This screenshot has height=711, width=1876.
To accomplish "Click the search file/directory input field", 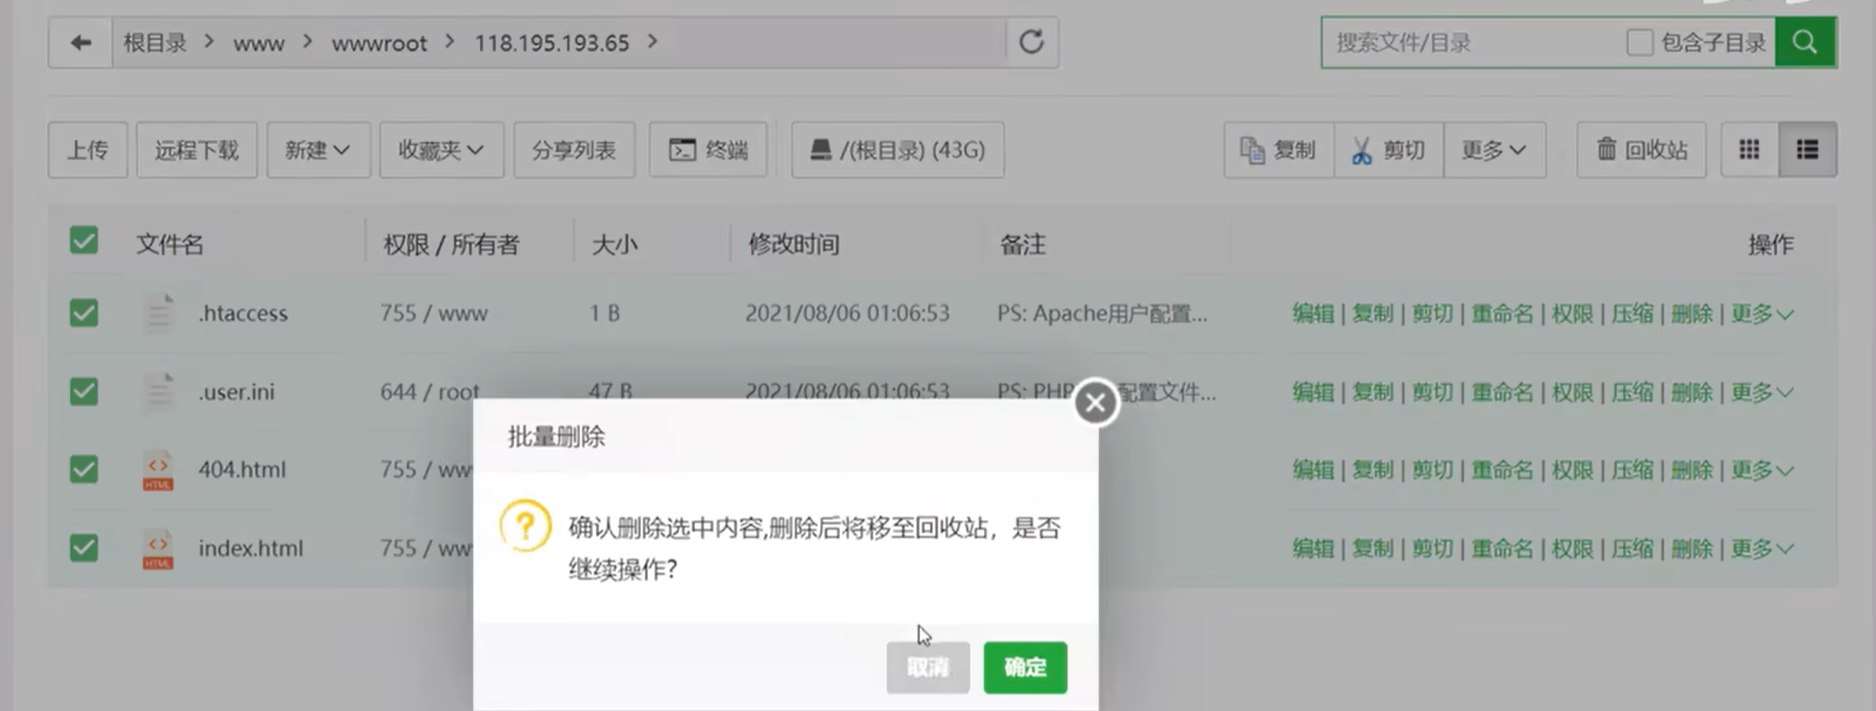I will 1470,43.
